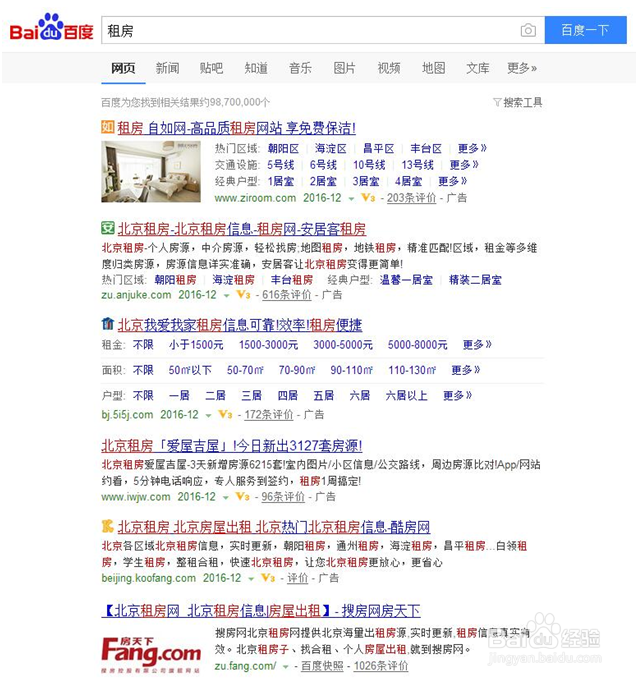This screenshot has height=681, width=636.
Task: Expand 更多» in the 经典户型 row
Action: tap(452, 181)
